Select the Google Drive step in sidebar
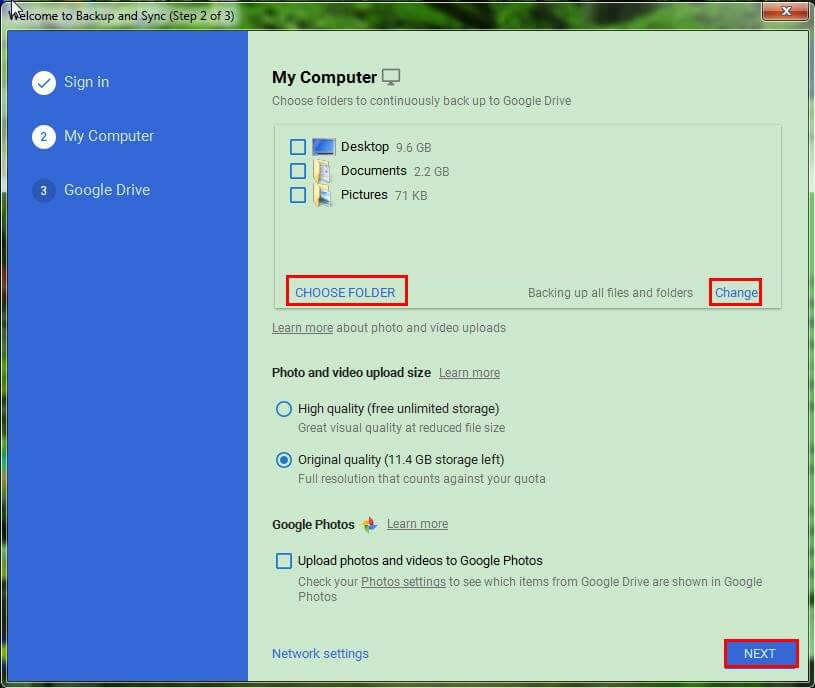 (109, 190)
